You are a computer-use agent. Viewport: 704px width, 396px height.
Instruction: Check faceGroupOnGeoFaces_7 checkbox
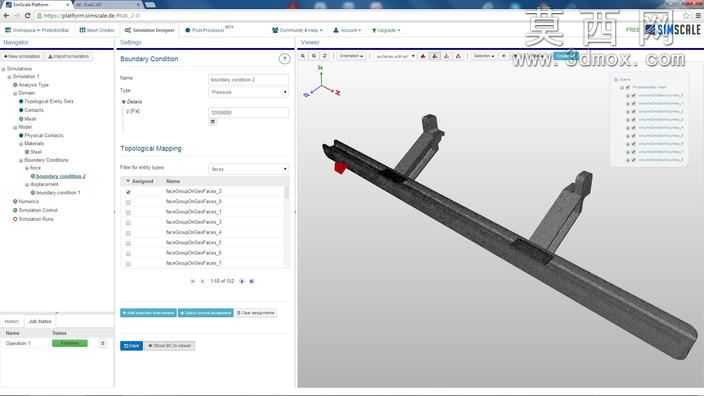128,264
